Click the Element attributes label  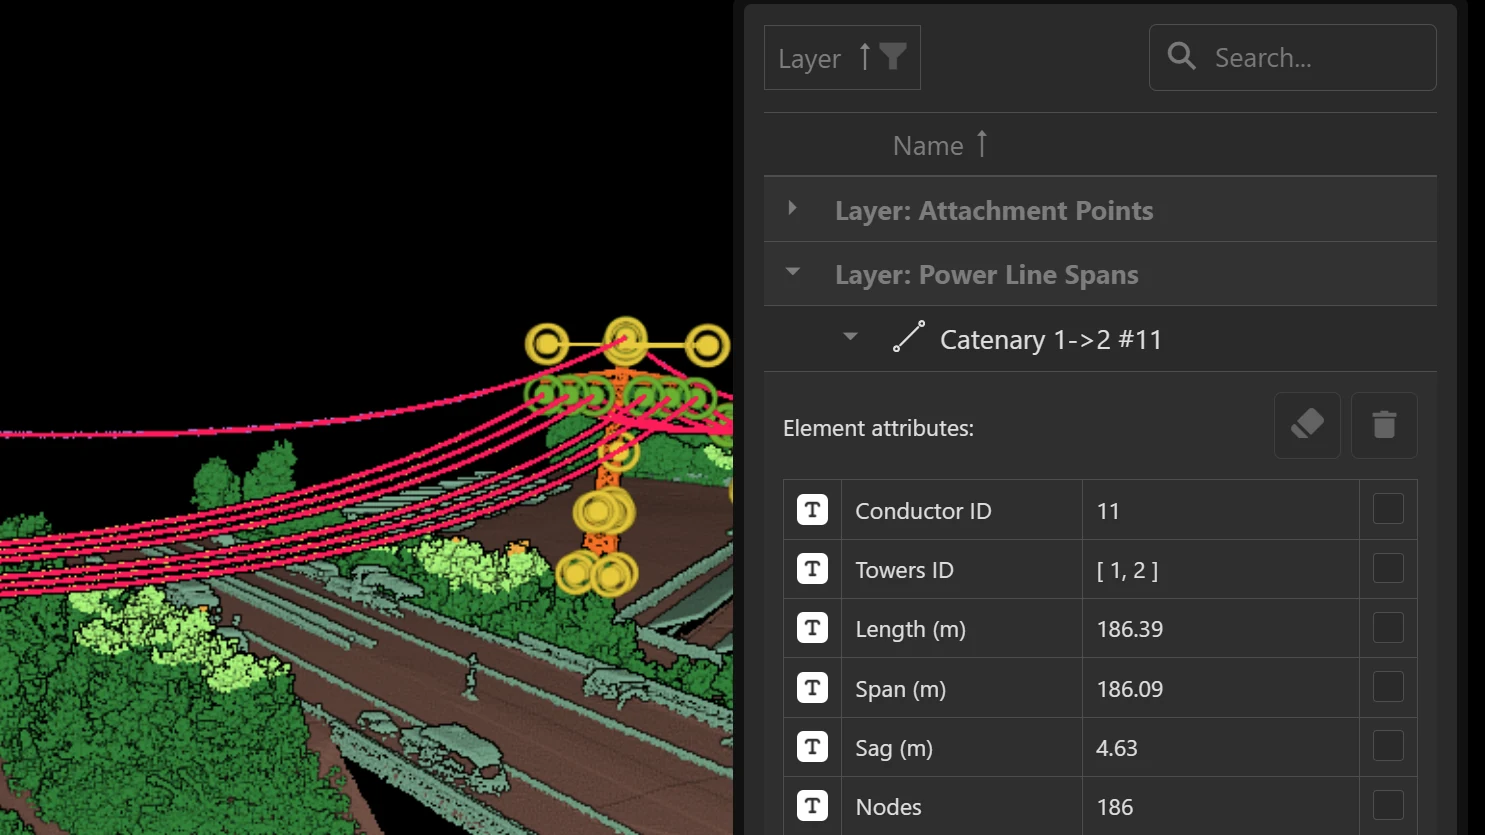878,428
